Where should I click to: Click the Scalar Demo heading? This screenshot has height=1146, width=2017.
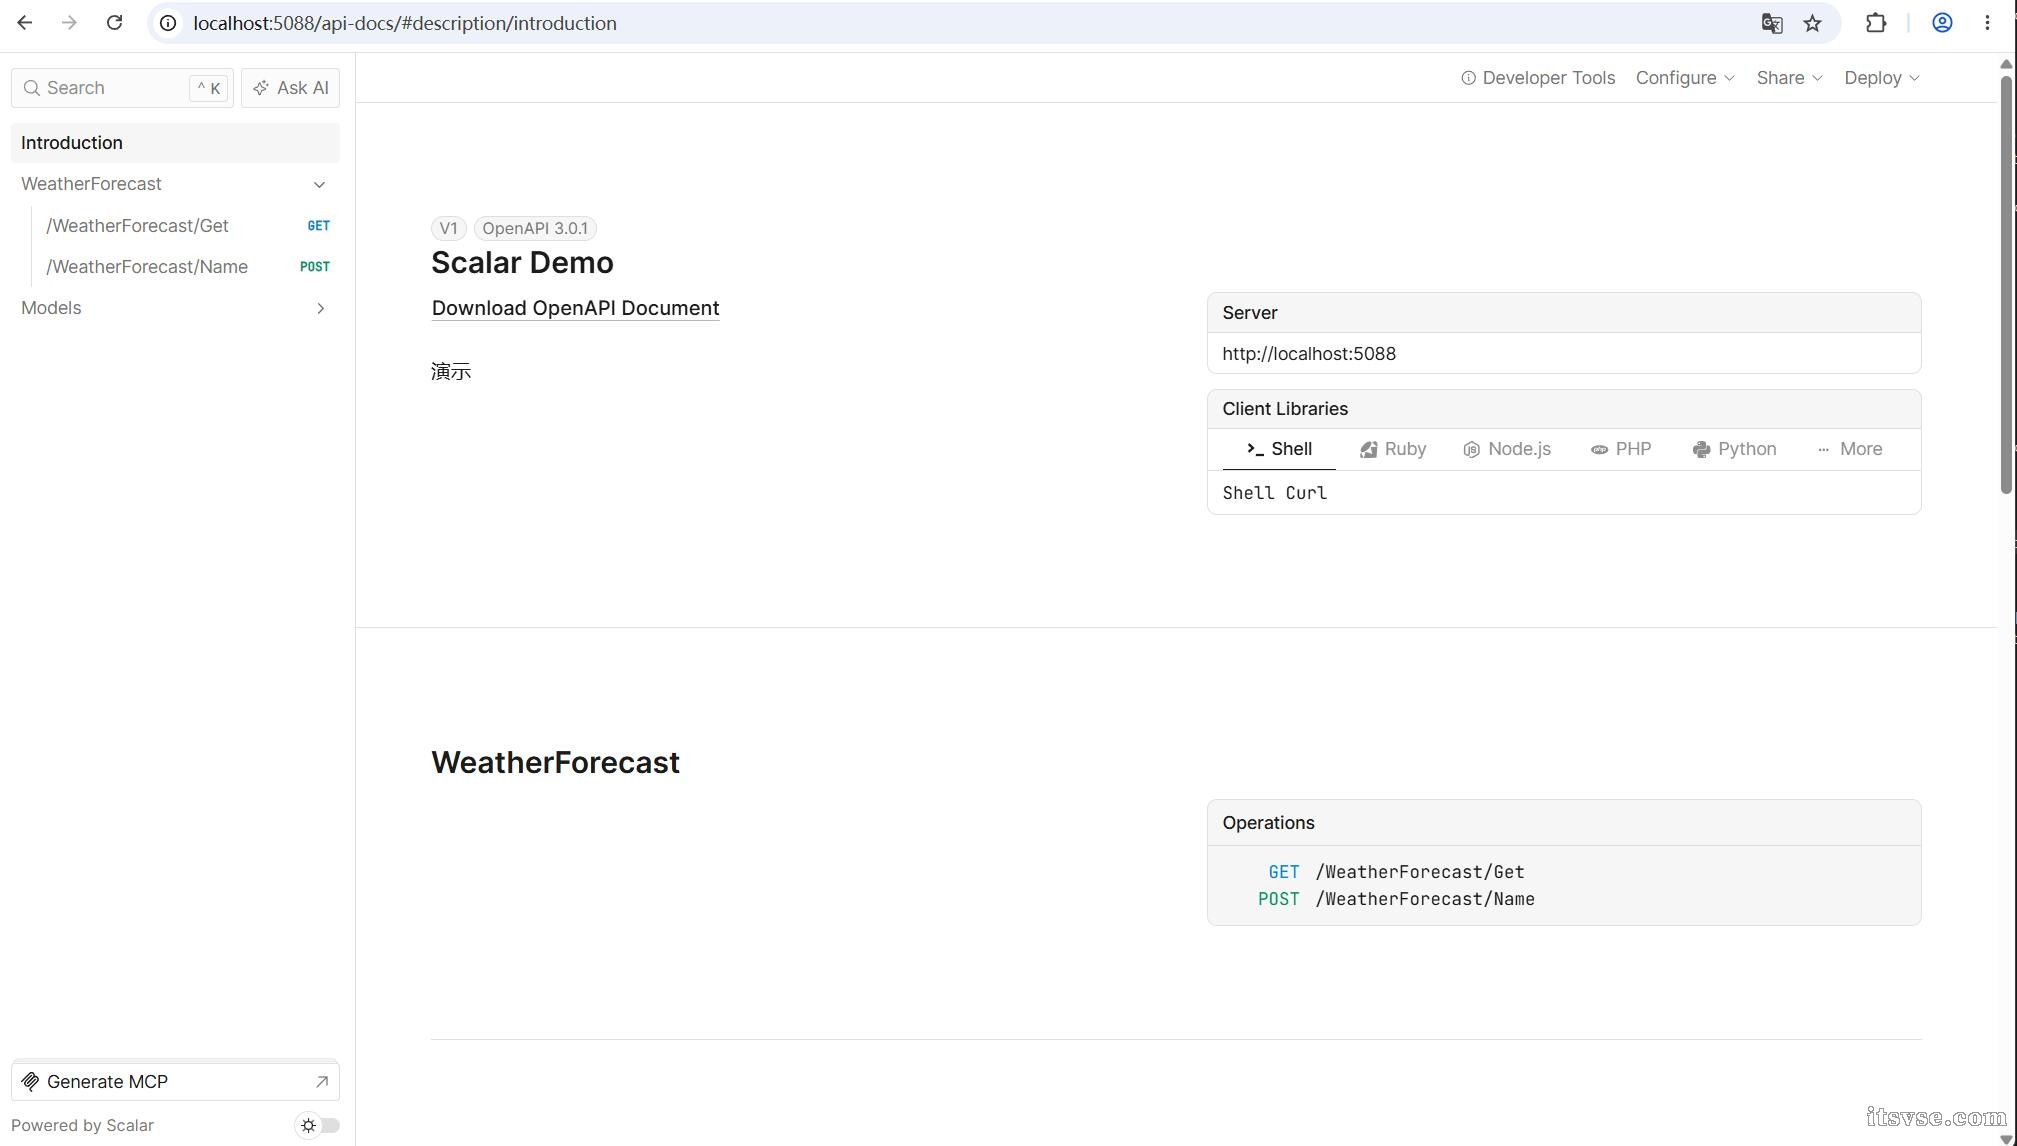point(522,263)
